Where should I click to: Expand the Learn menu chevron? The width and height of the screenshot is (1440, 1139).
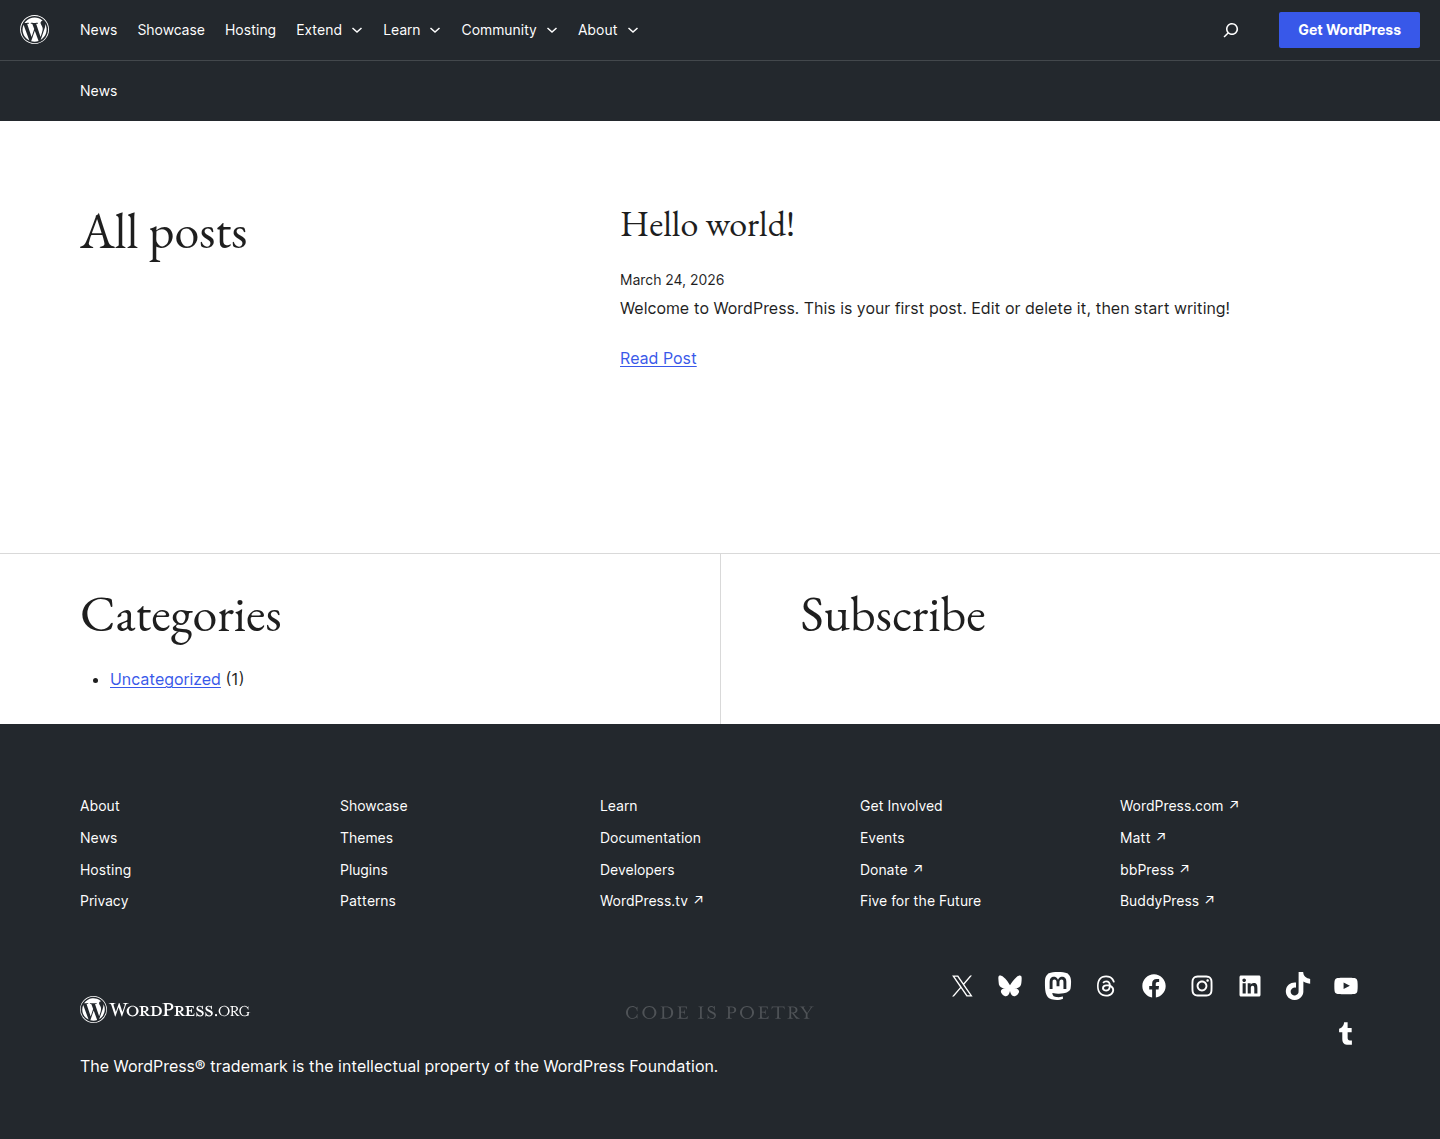point(435,30)
